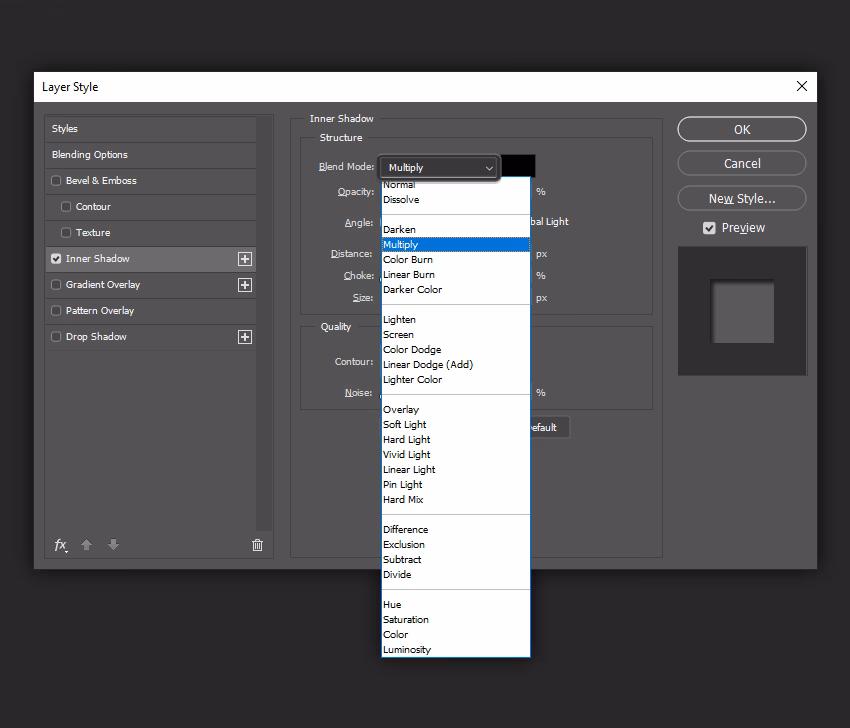Click the up arrow to reorder effects
The width and height of the screenshot is (850, 728).
86,545
